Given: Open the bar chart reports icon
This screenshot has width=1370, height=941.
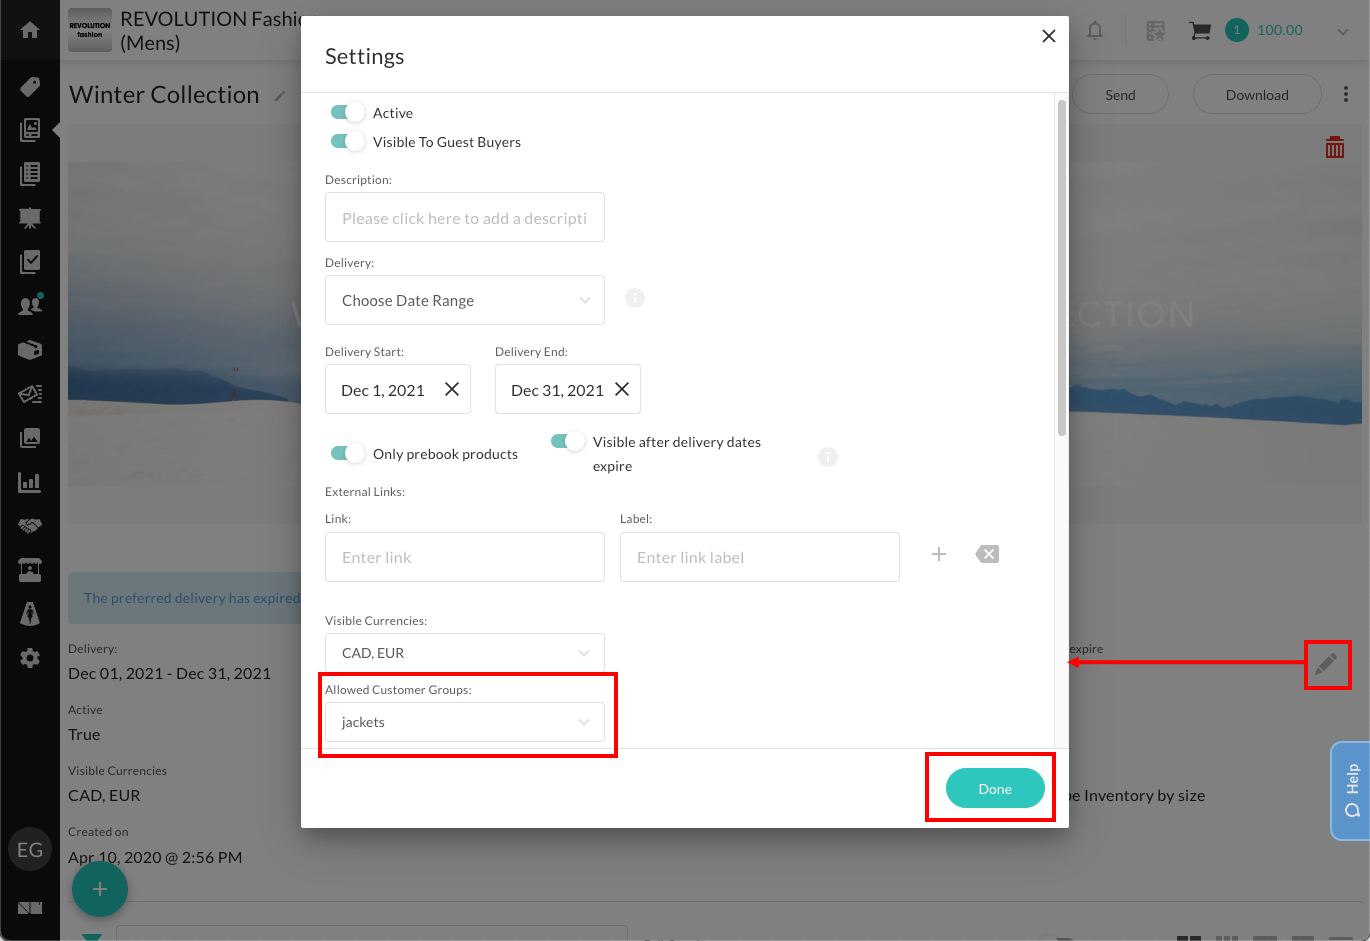Looking at the screenshot, I should [x=30, y=482].
